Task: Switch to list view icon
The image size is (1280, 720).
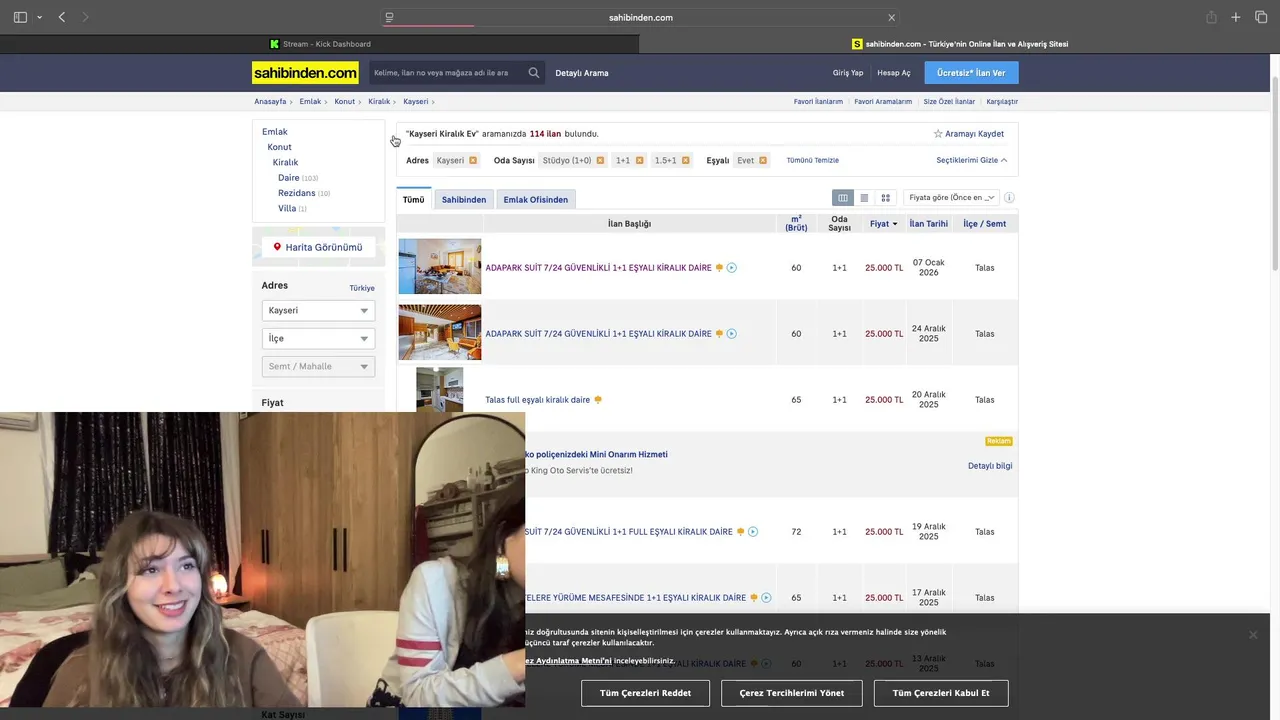Action: point(864,198)
